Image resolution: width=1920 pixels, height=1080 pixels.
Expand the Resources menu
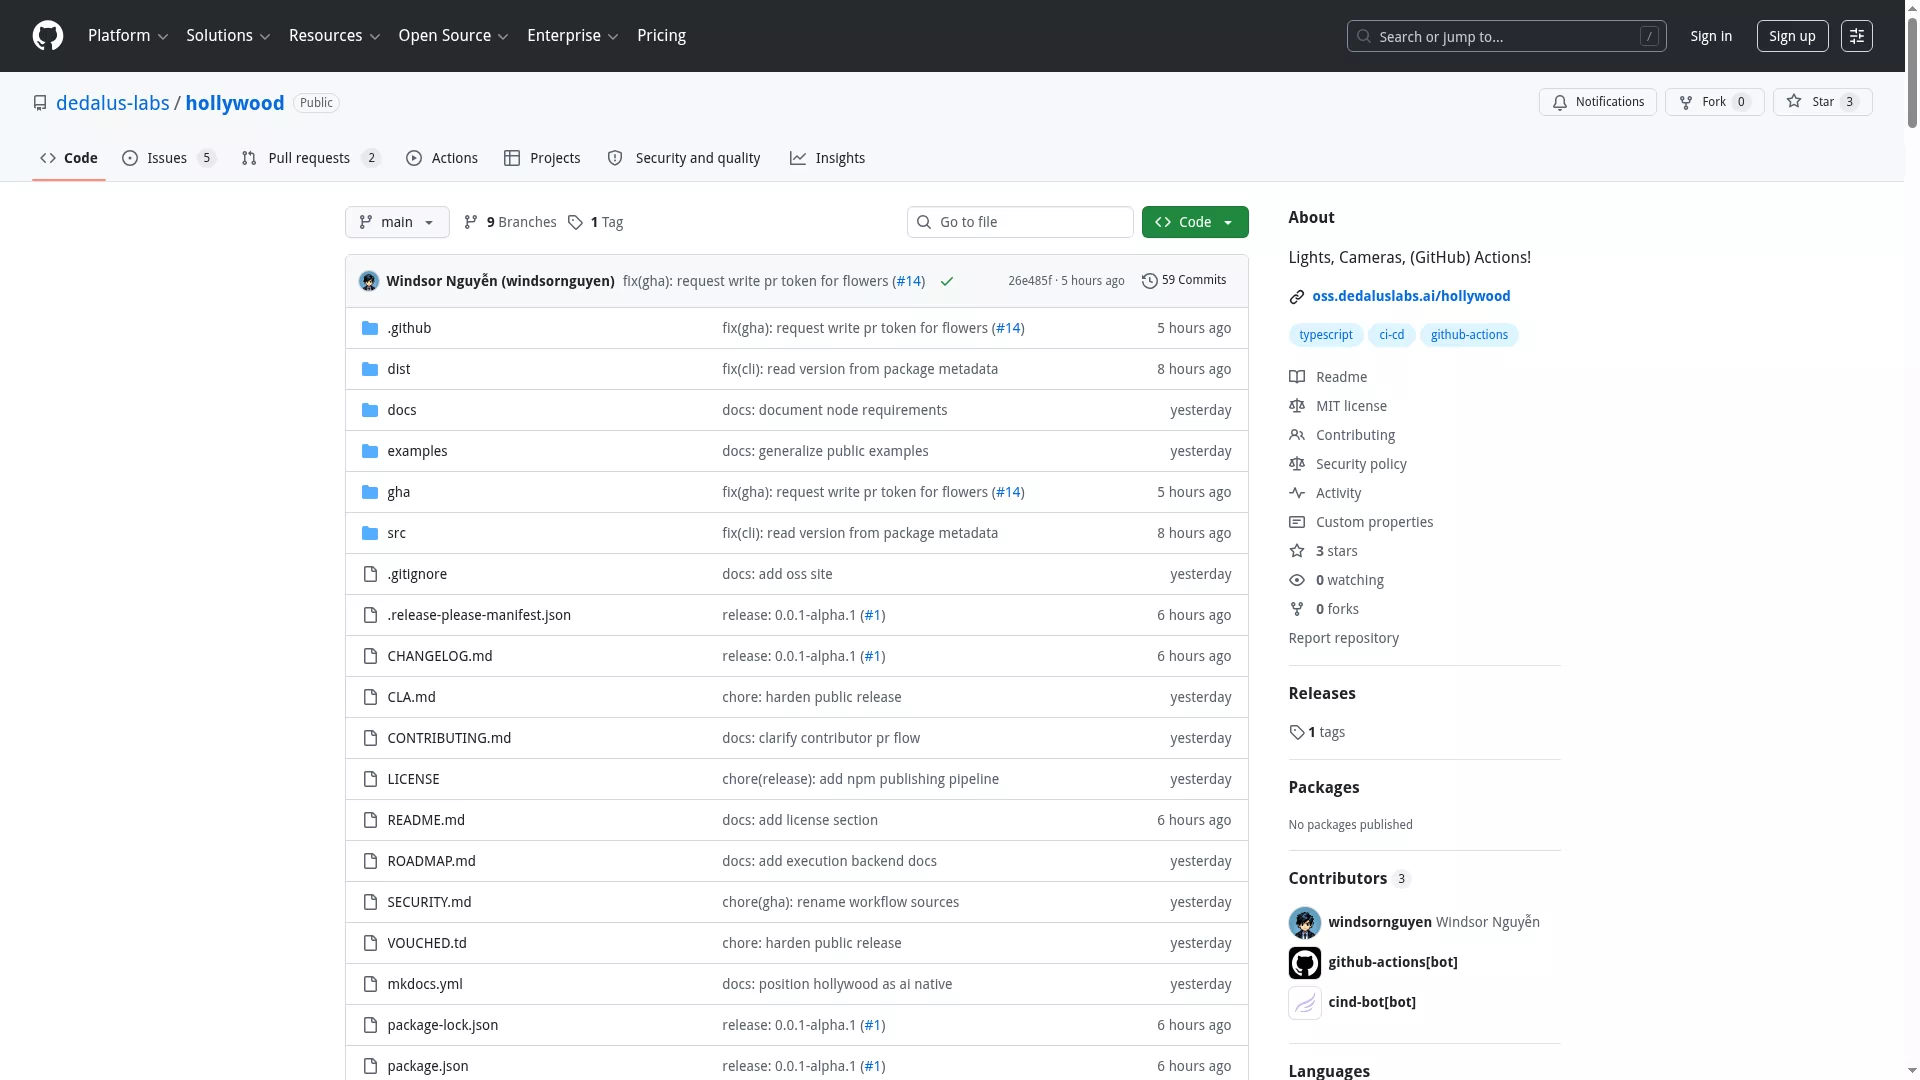coord(334,36)
